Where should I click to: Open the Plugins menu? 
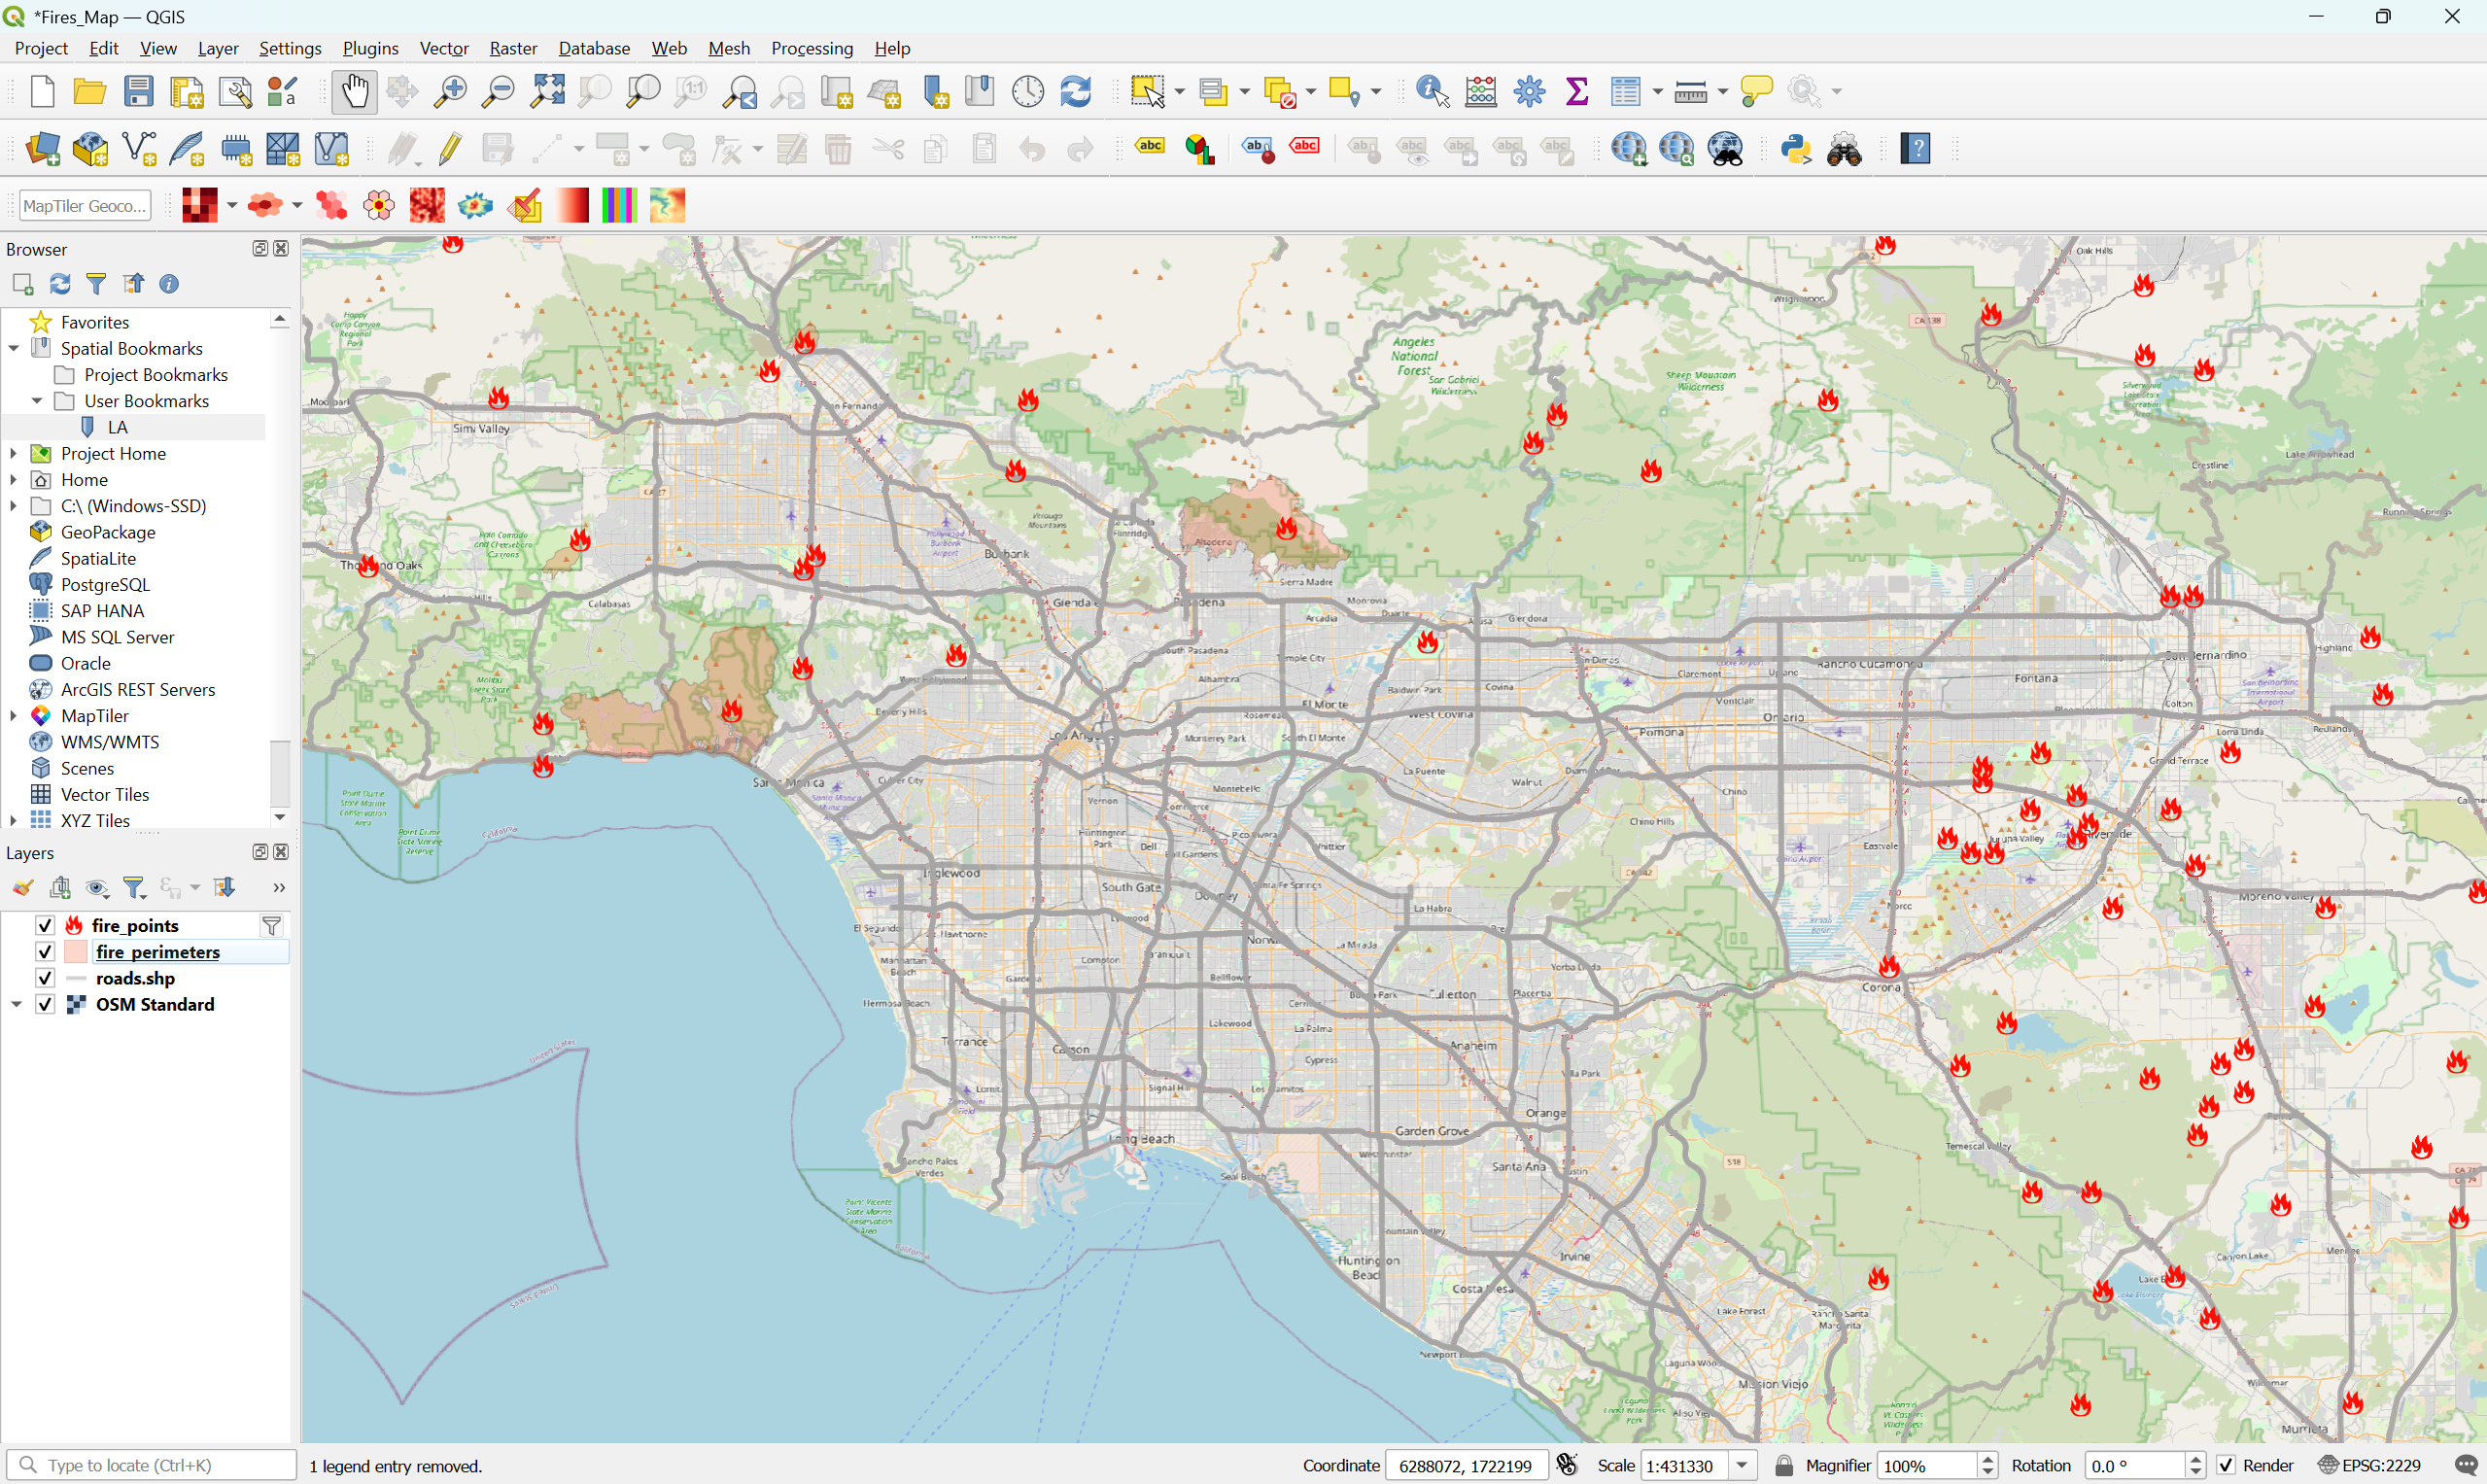pos(370,48)
